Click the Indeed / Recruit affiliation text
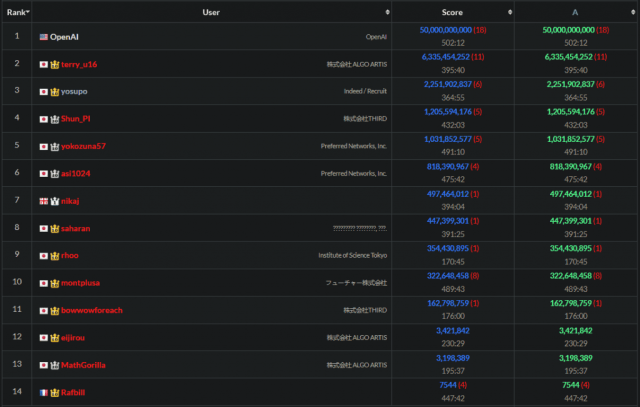The image size is (640, 407). point(365,91)
